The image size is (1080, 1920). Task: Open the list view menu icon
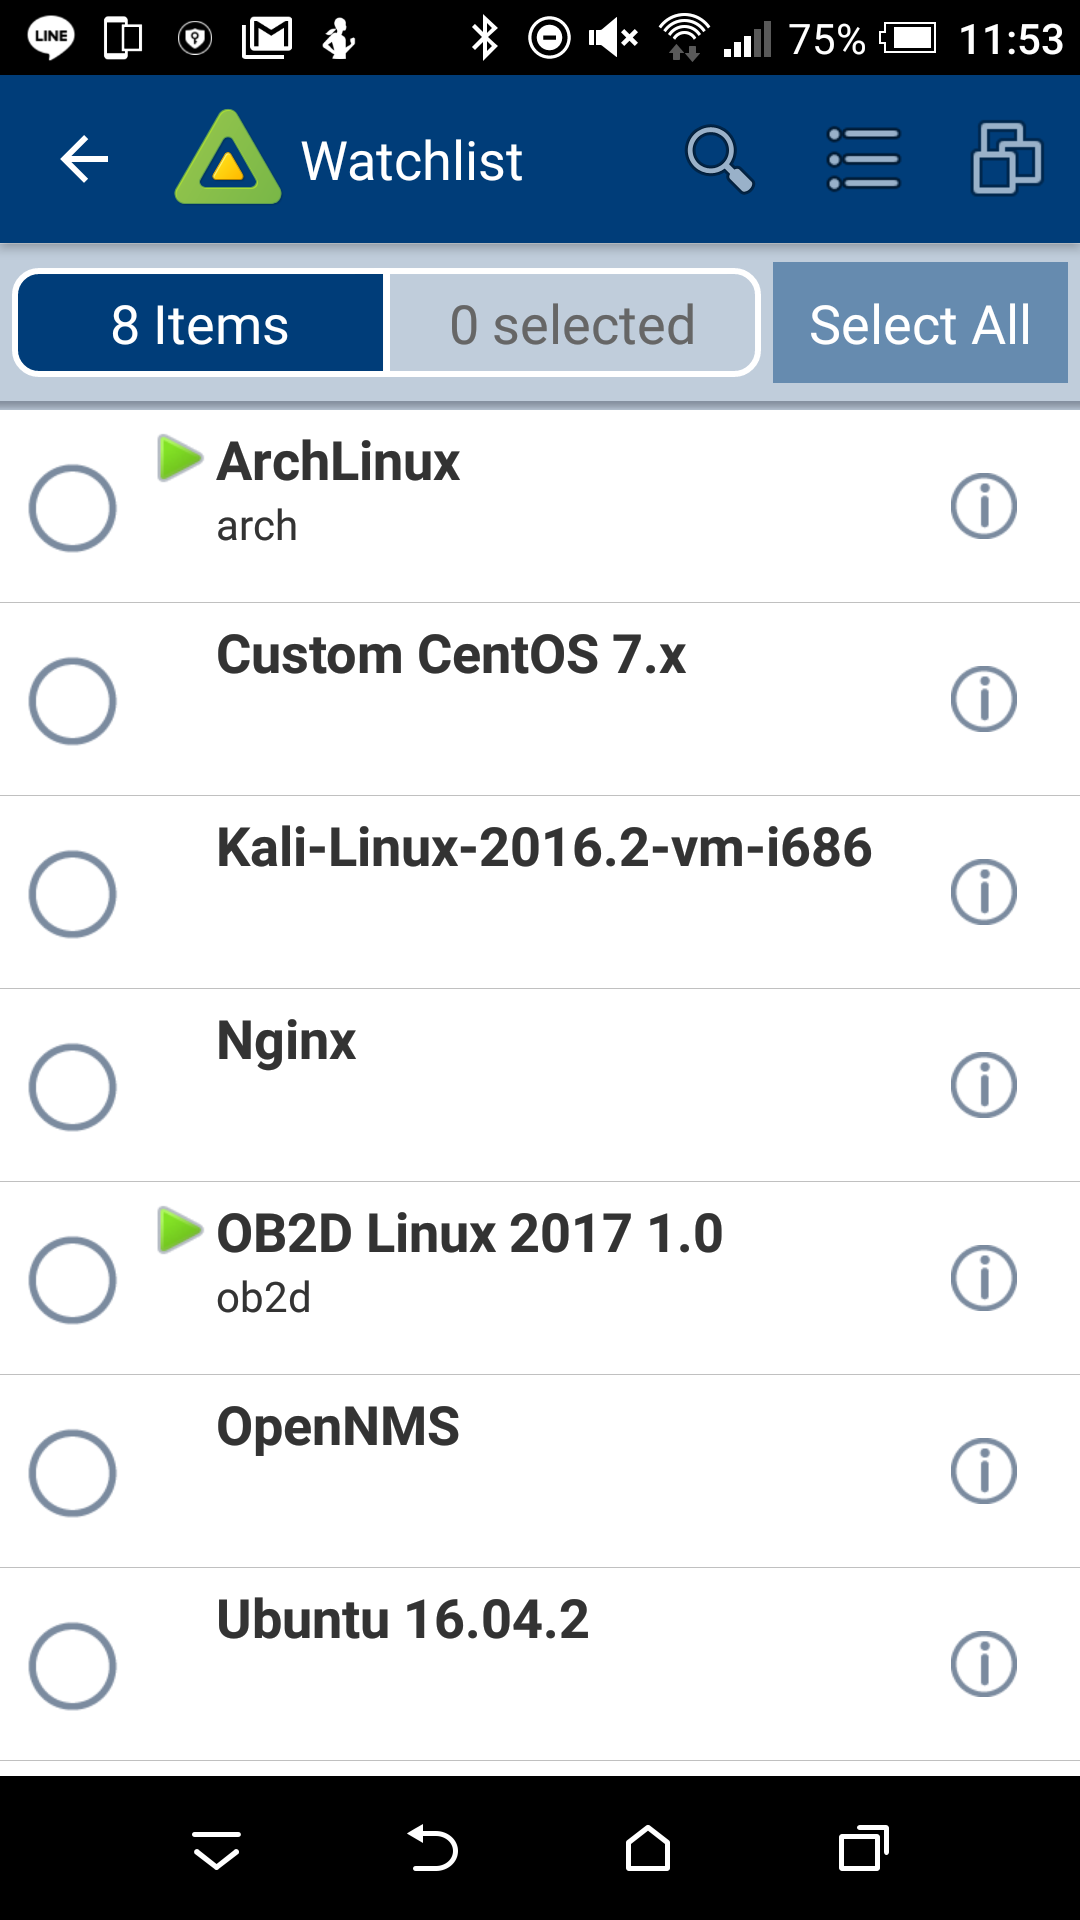tap(864, 159)
